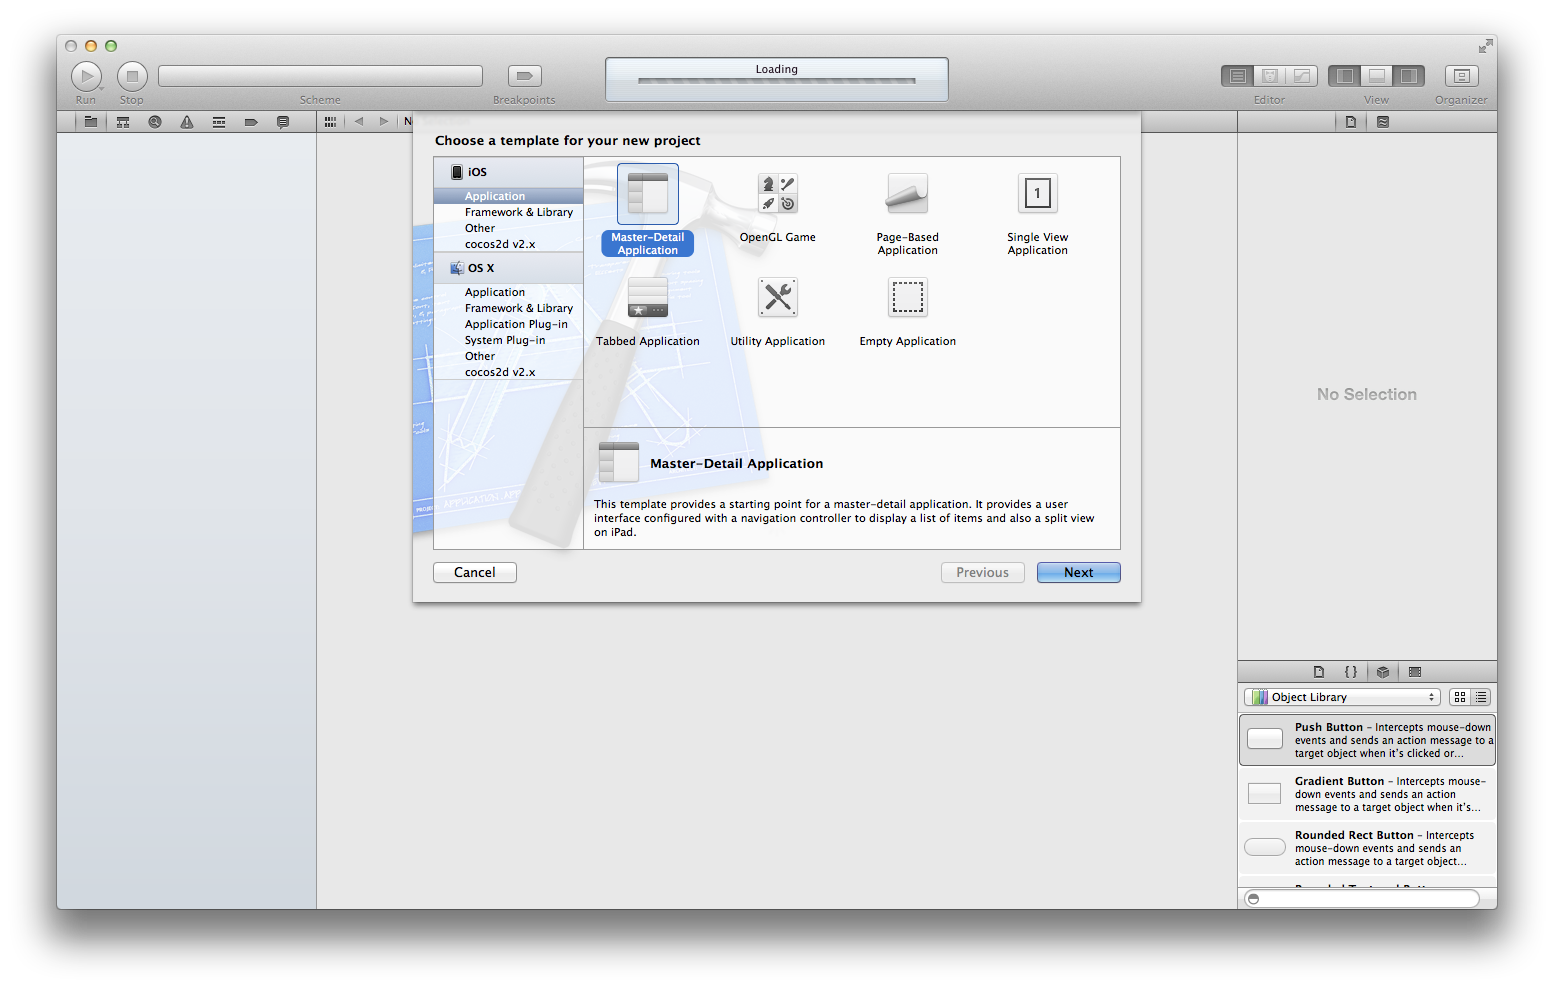
Task: Select Rounded Rect Button library item
Action: pos(1367,848)
